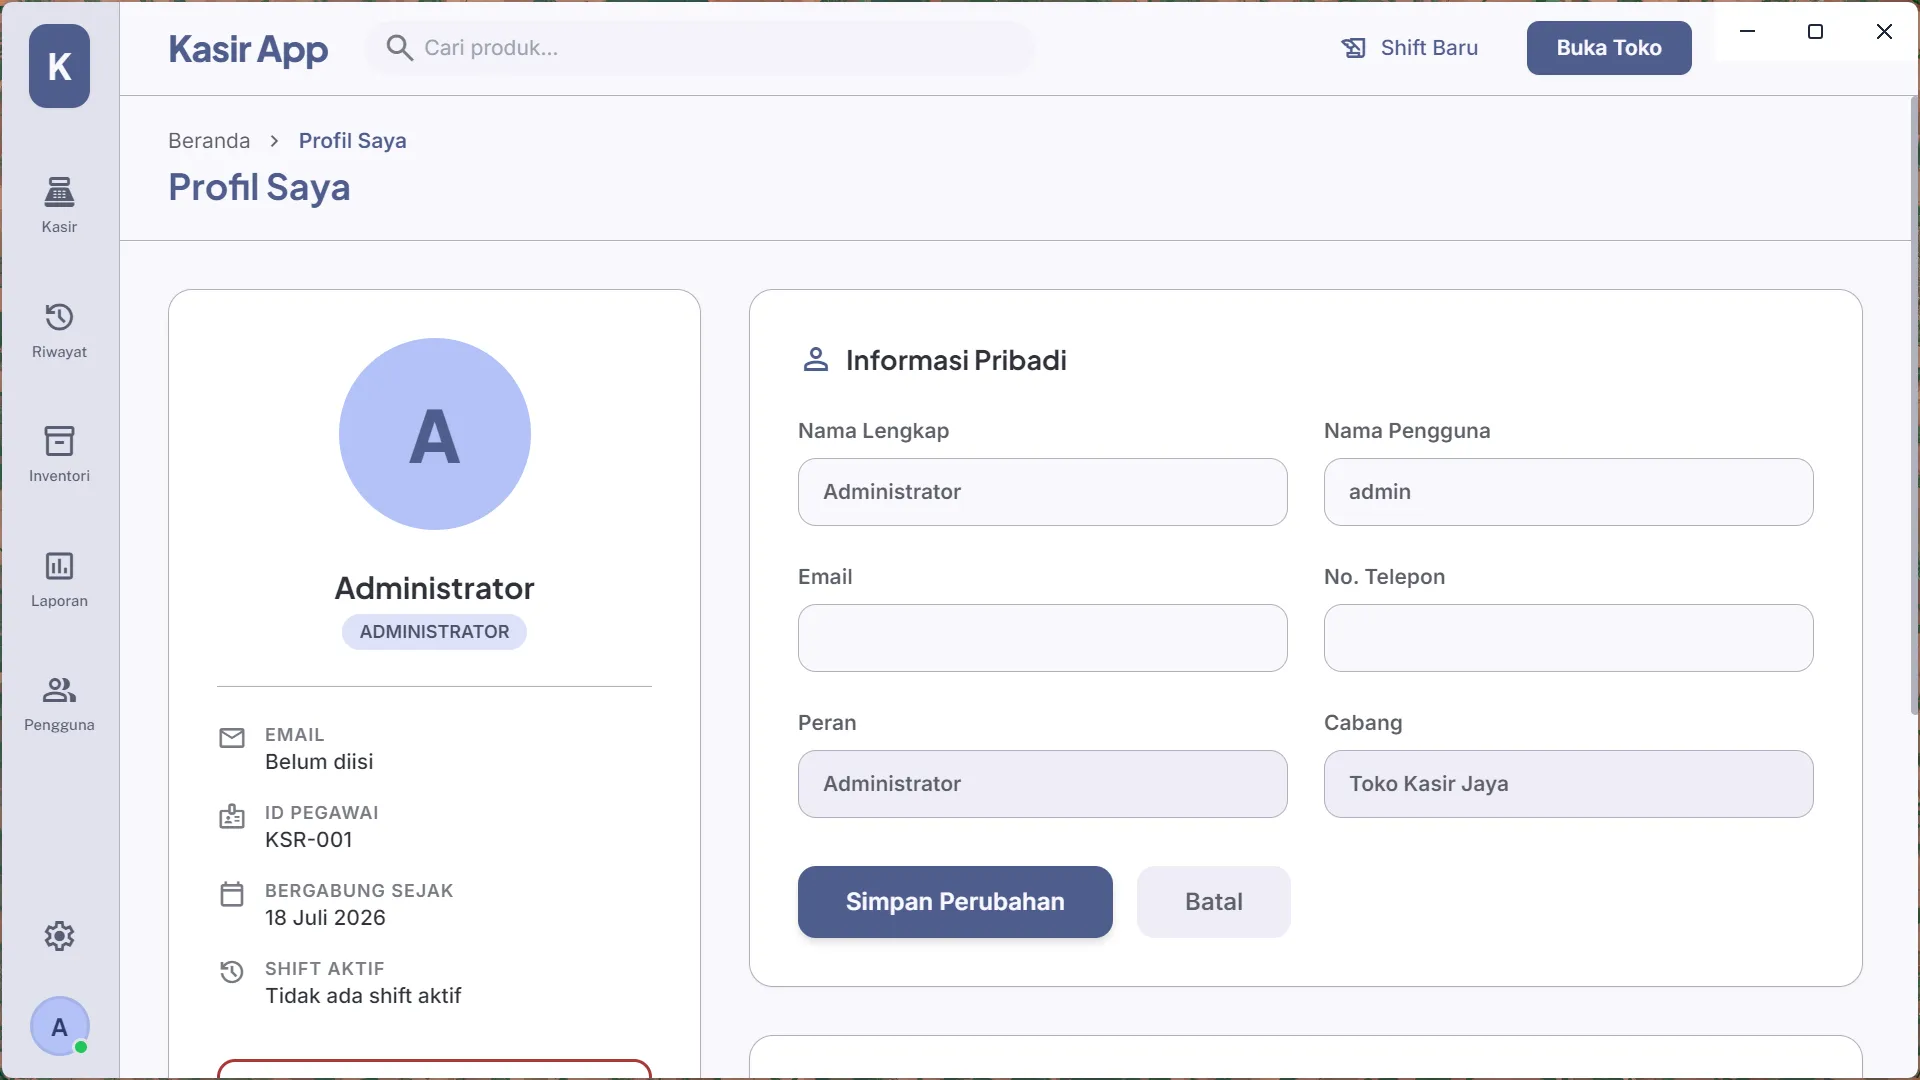Click the Profil Saya breadcrumb
Screen dimensions: 1920x1080
[x=352, y=141]
